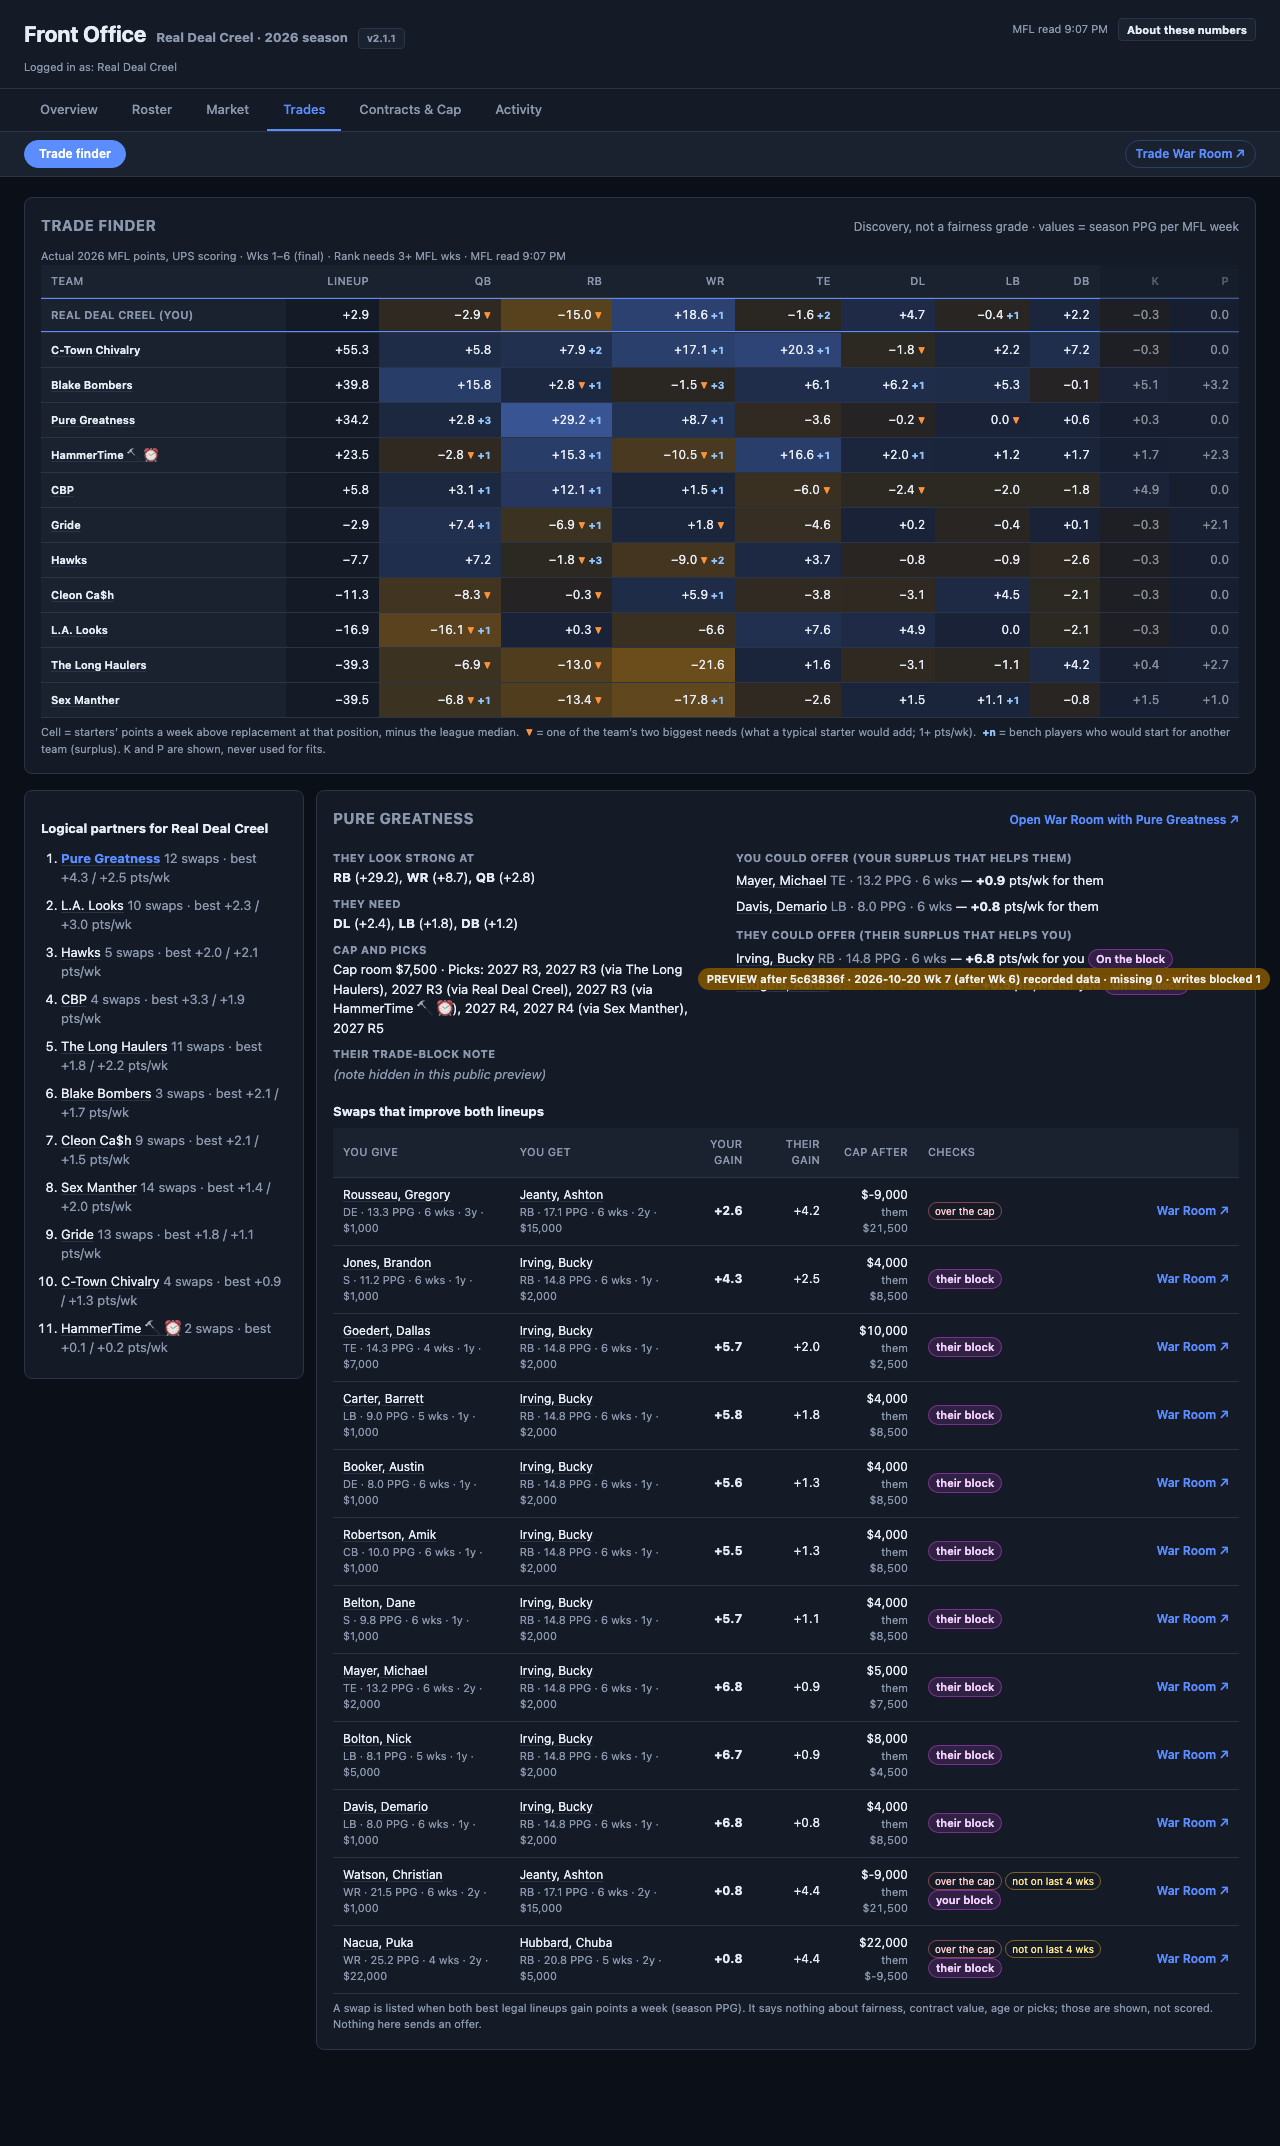The height and width of the screenshot is (2146, 1280).
Task: Open the Trade War Room link
Action: [1190, 154]
